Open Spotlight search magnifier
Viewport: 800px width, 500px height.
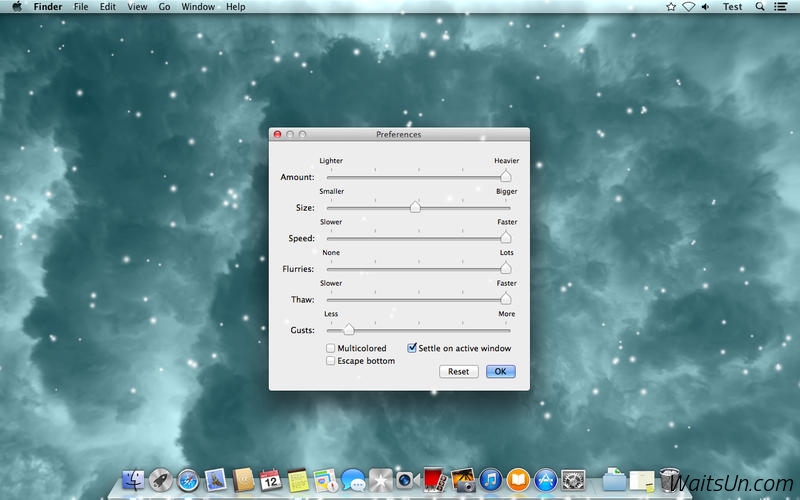pos(760,7)
